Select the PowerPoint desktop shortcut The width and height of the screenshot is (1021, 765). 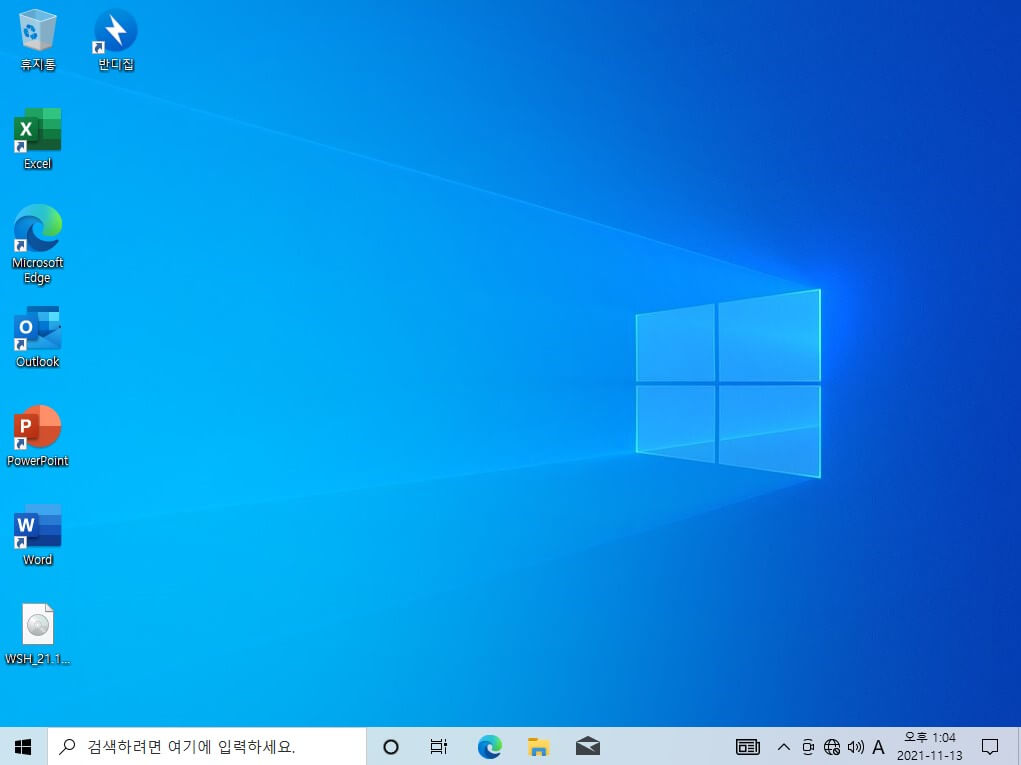point(38,436)
